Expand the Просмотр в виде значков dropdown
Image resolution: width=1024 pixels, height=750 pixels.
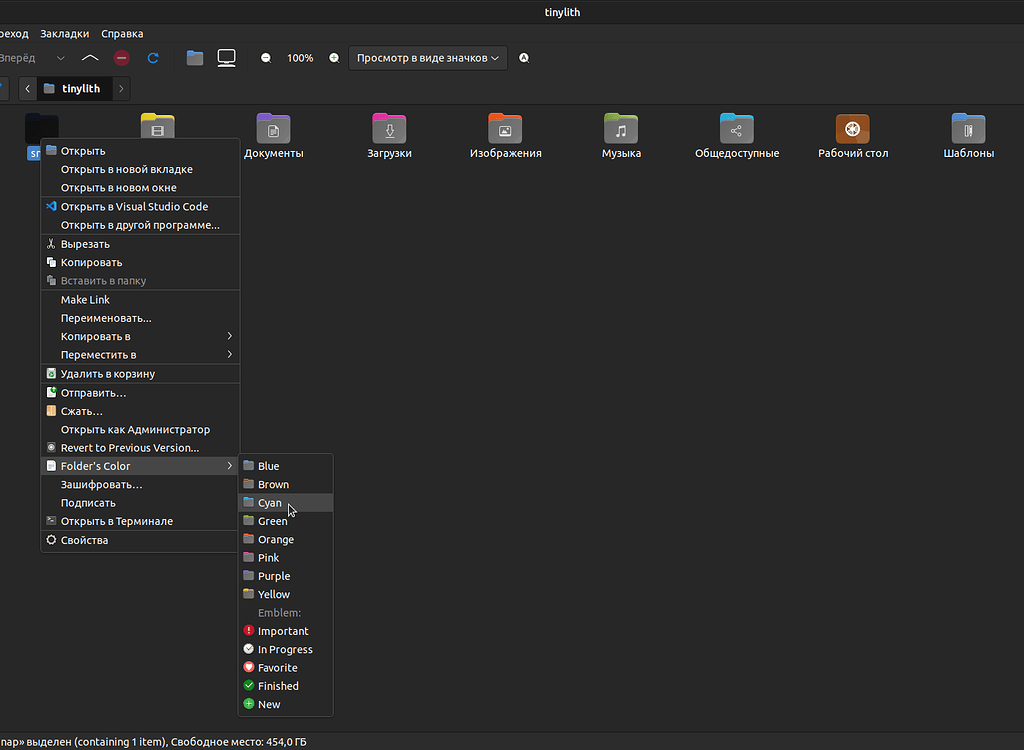pos(428,58)
